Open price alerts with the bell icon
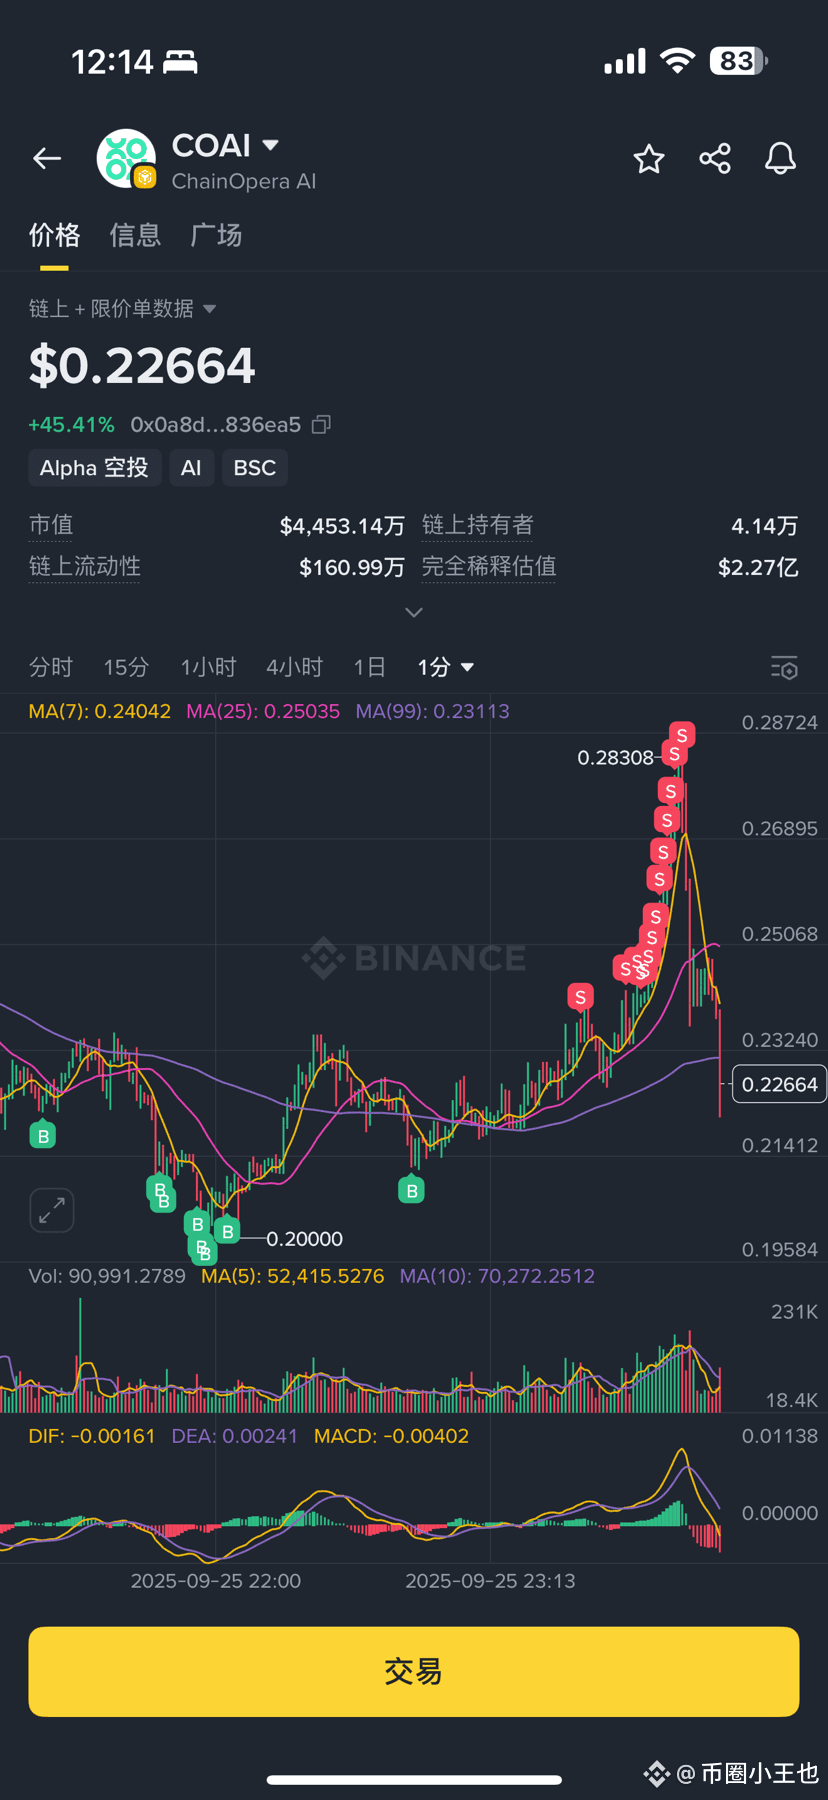 tap(780, 158)
